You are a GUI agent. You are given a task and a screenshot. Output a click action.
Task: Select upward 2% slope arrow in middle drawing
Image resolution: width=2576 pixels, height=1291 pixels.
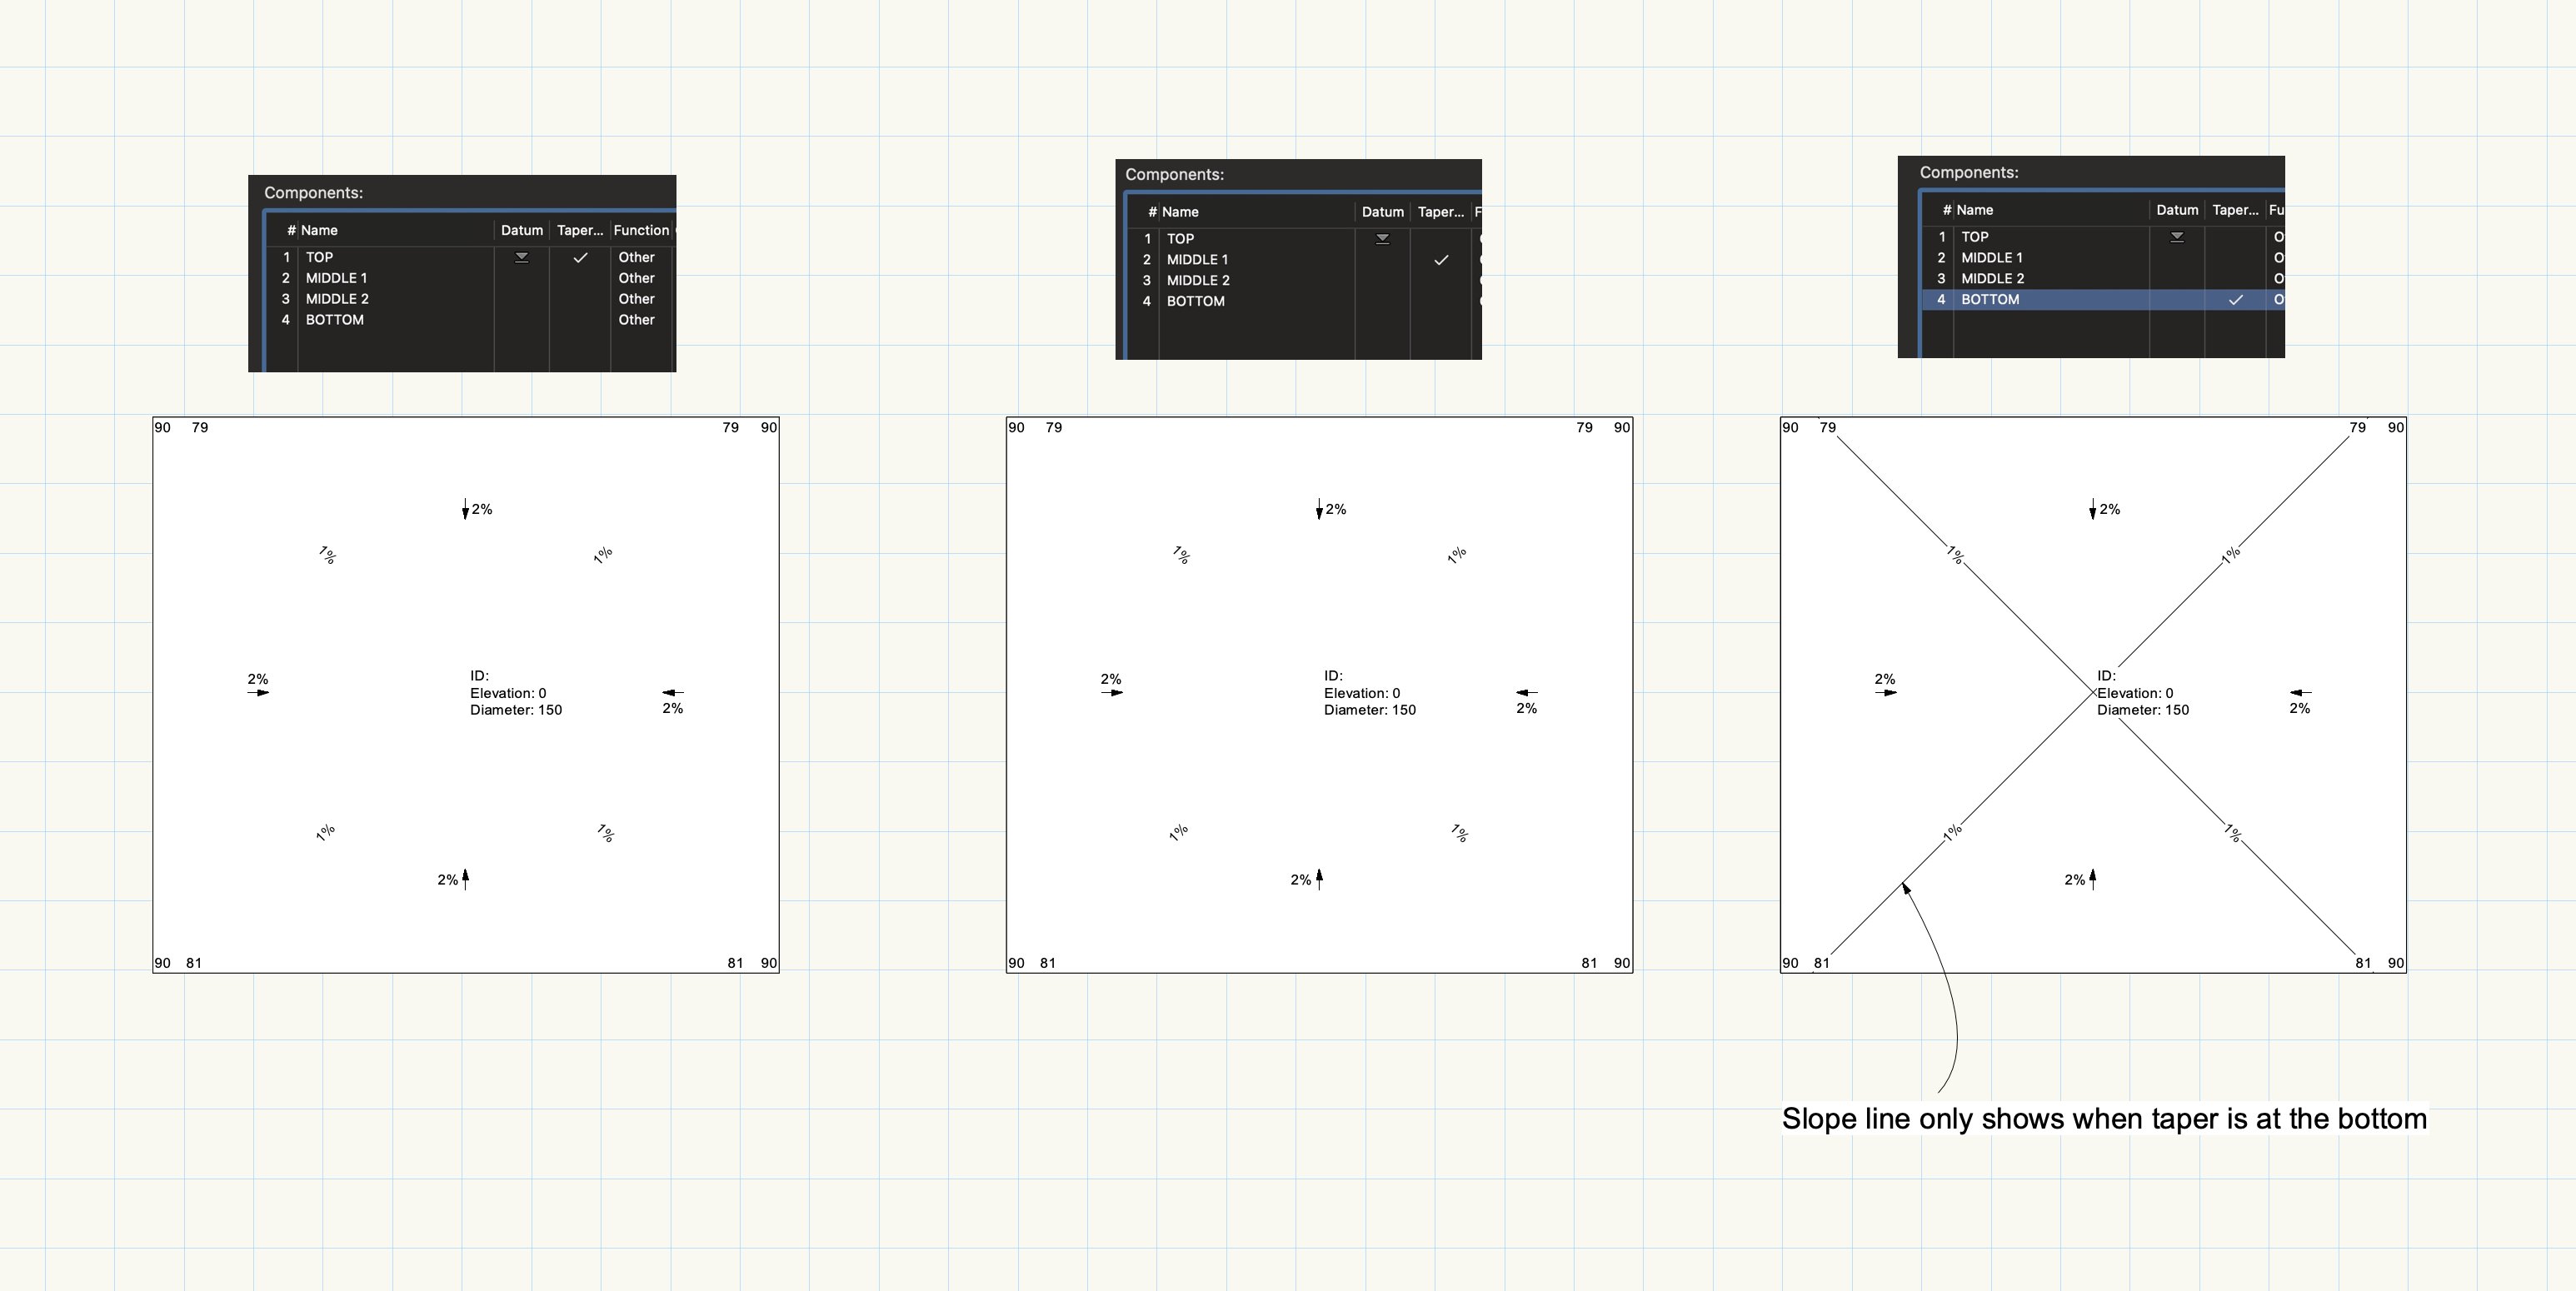point(1319,879)
